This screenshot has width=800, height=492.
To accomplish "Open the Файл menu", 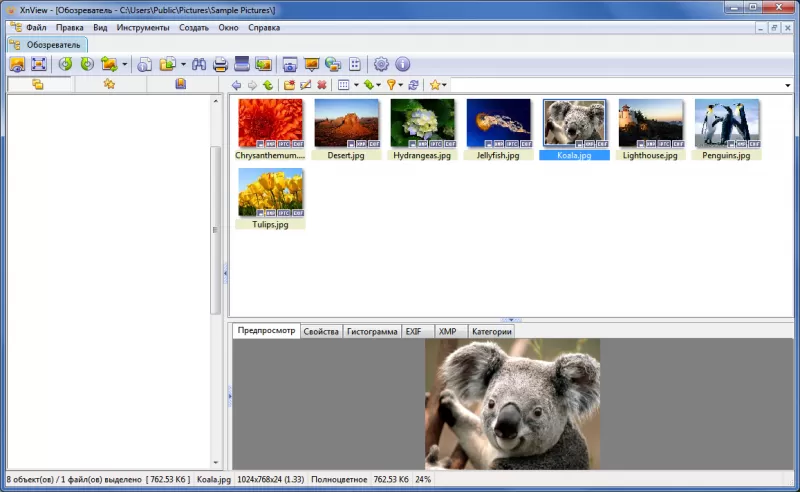I will [x=36, y=28].
